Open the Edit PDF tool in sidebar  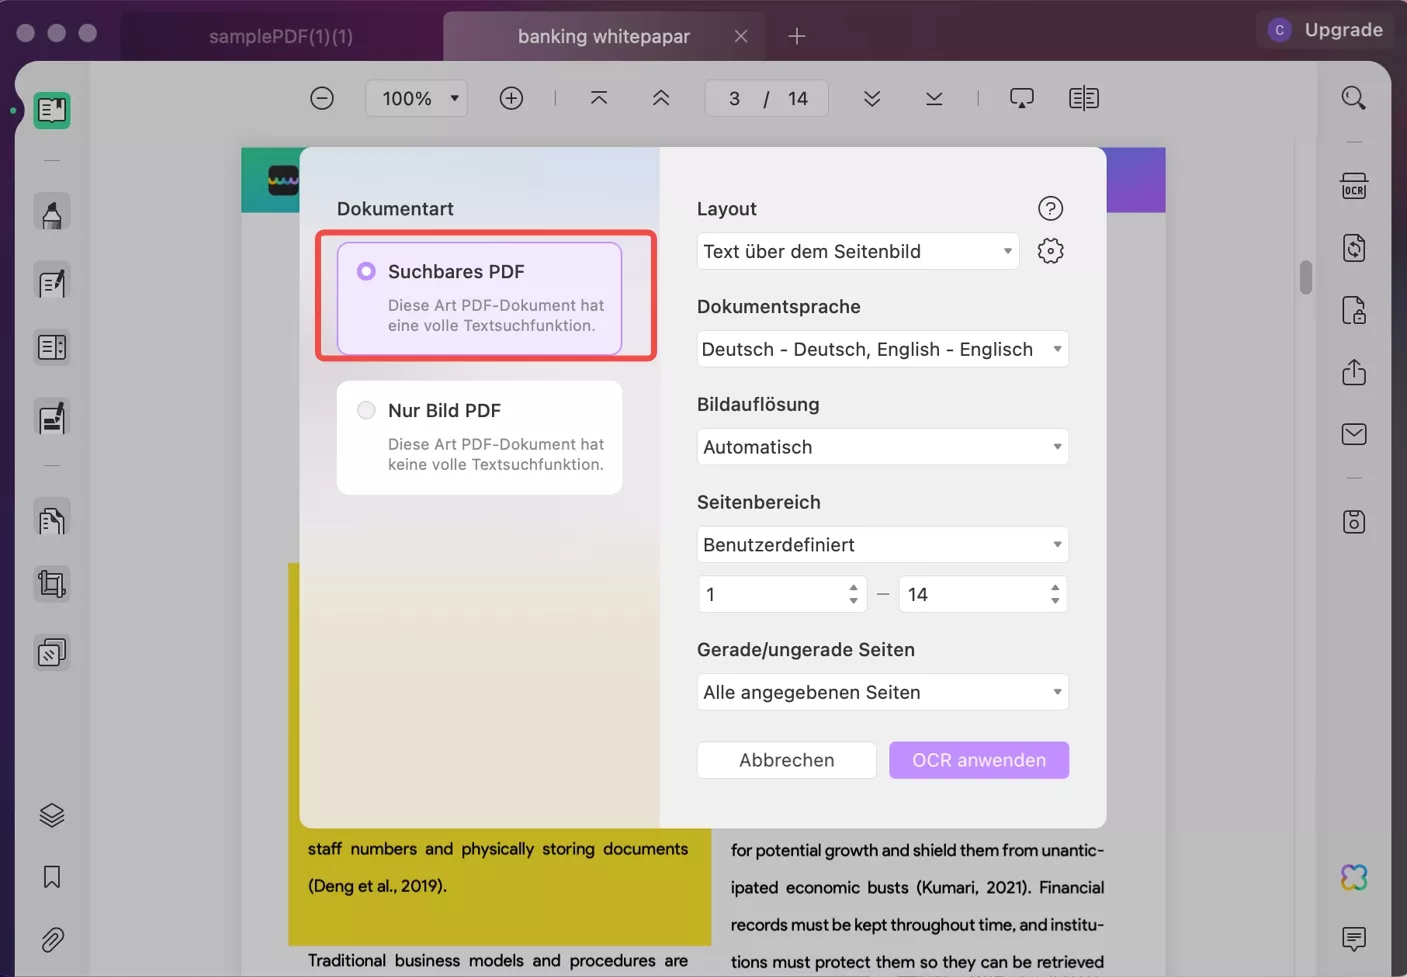(52, 283)
